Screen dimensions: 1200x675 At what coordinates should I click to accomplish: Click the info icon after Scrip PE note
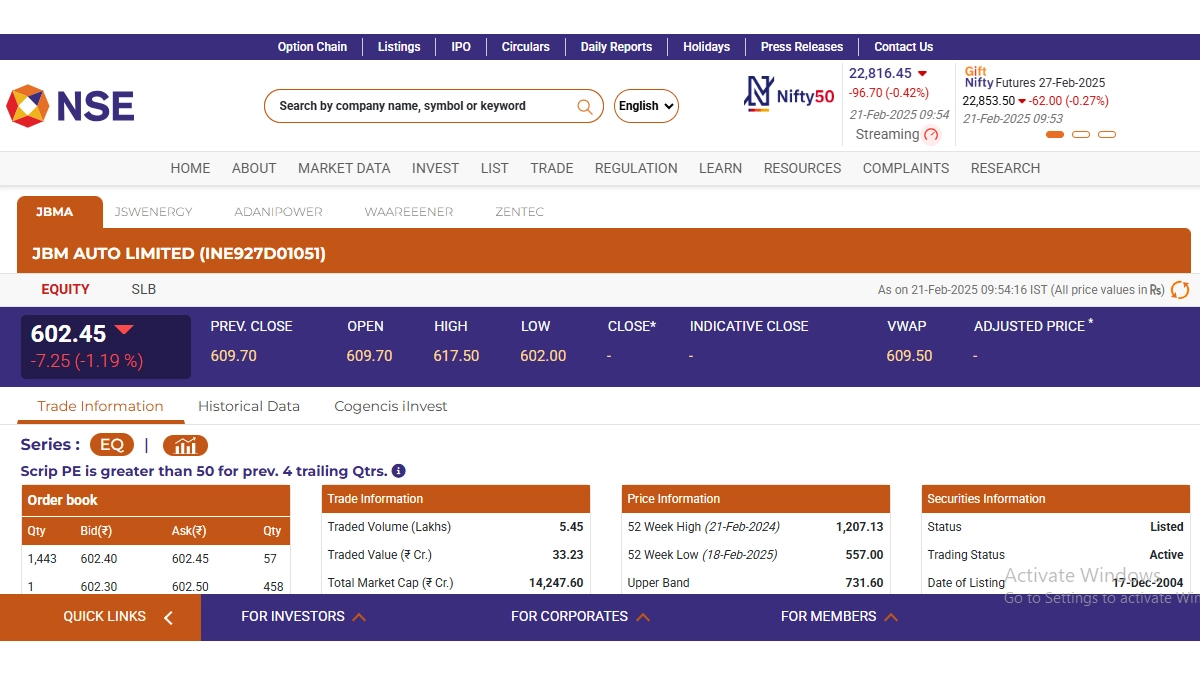pyautogui.click(x=398, y=471)
